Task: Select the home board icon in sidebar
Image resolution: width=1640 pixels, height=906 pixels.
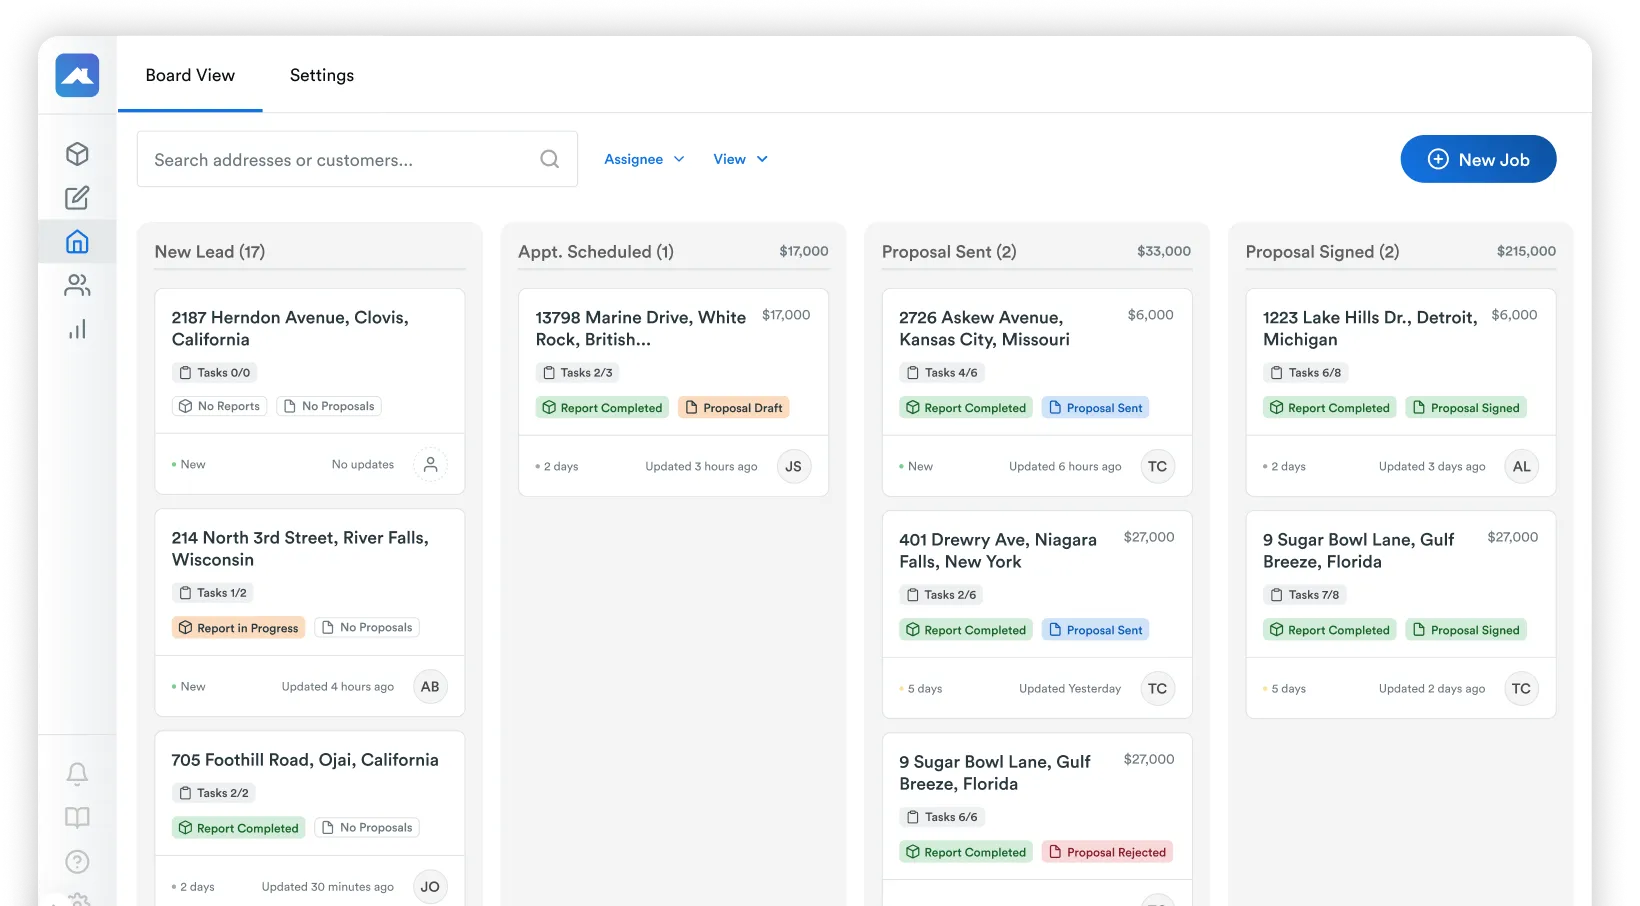Action: pyautogui.click(x=77, y=242)
